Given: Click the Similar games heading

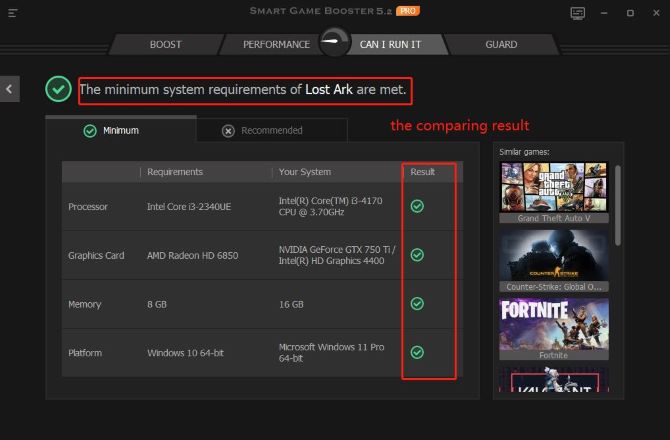Looking at the screenshot, I should 524,152.
